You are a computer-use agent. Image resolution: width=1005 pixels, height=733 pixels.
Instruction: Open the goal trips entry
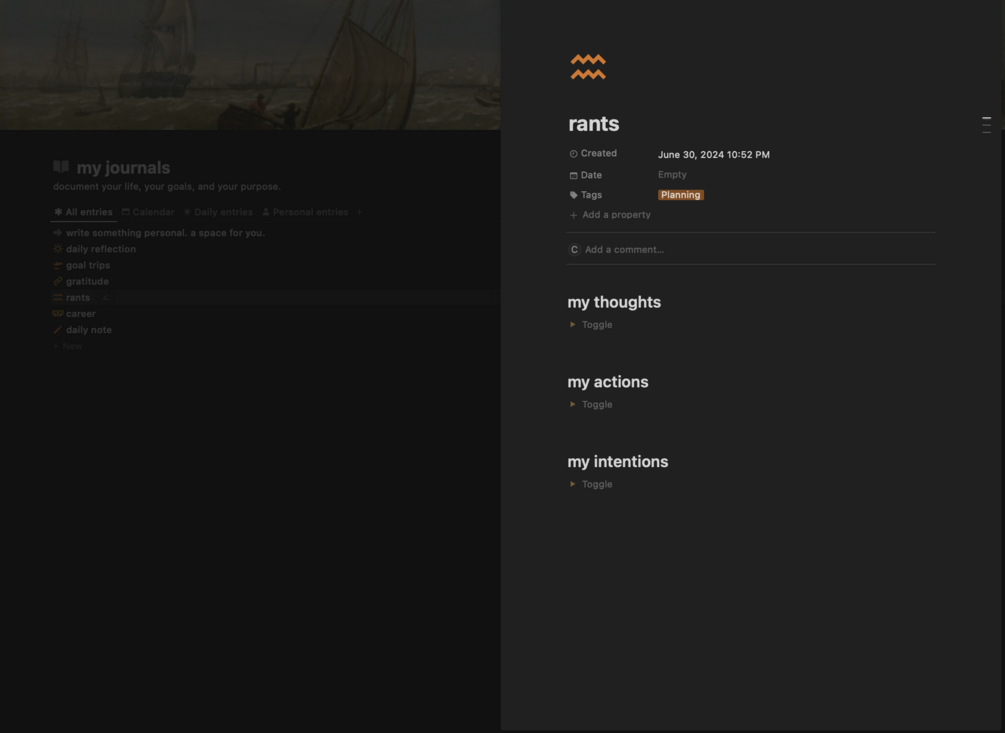tap(88, 265)
